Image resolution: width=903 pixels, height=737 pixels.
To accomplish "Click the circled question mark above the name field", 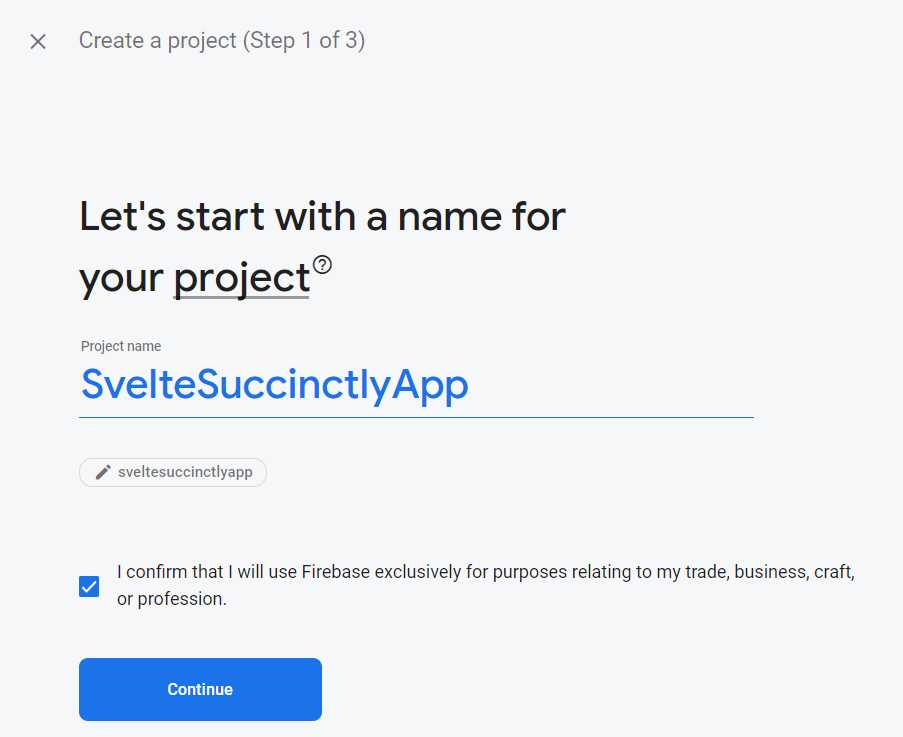I will click(x=322, y=264).
